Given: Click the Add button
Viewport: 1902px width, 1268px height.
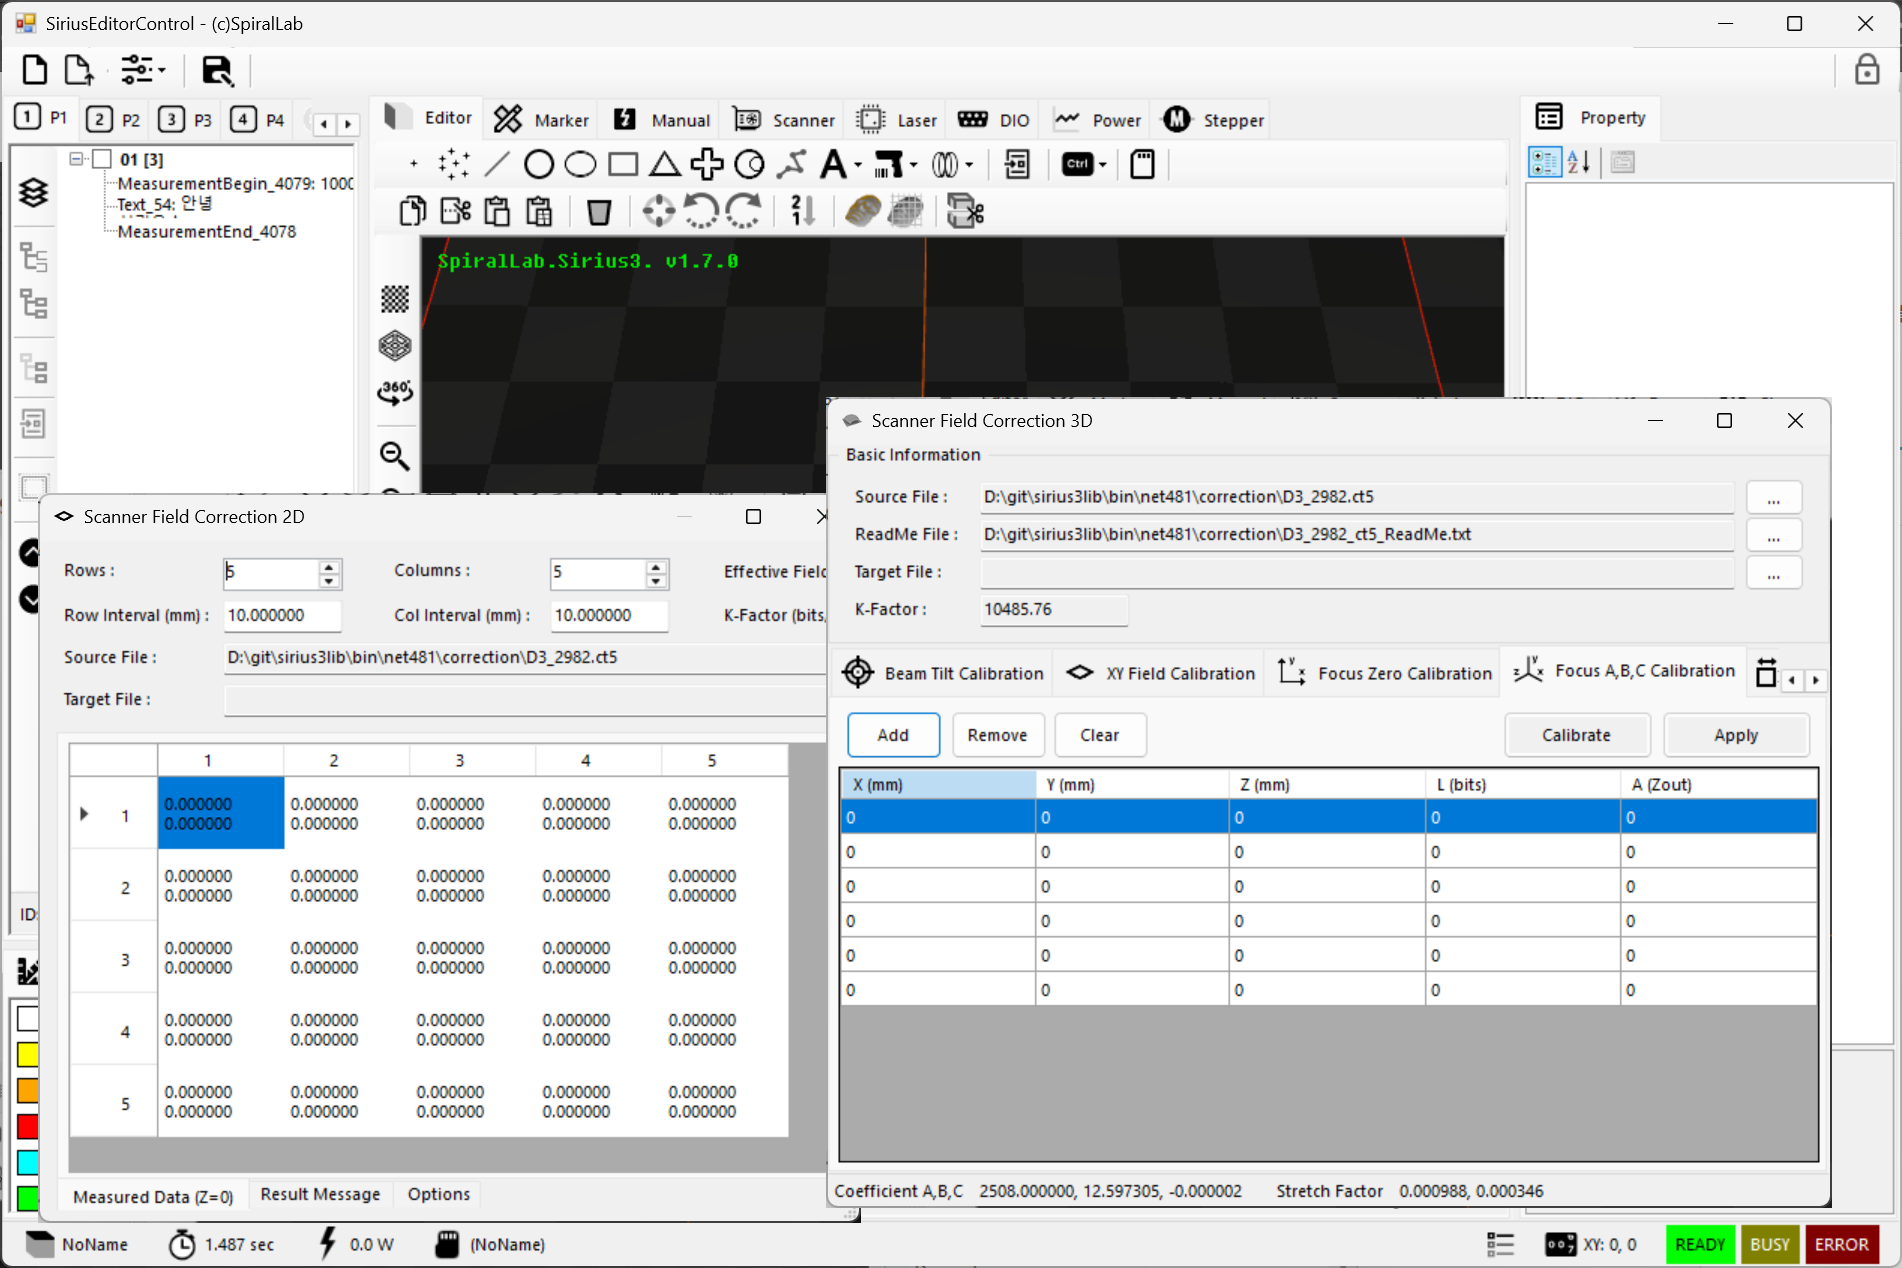Looking at the screenshot, I should pyautogui.click(x=893, y=735).
